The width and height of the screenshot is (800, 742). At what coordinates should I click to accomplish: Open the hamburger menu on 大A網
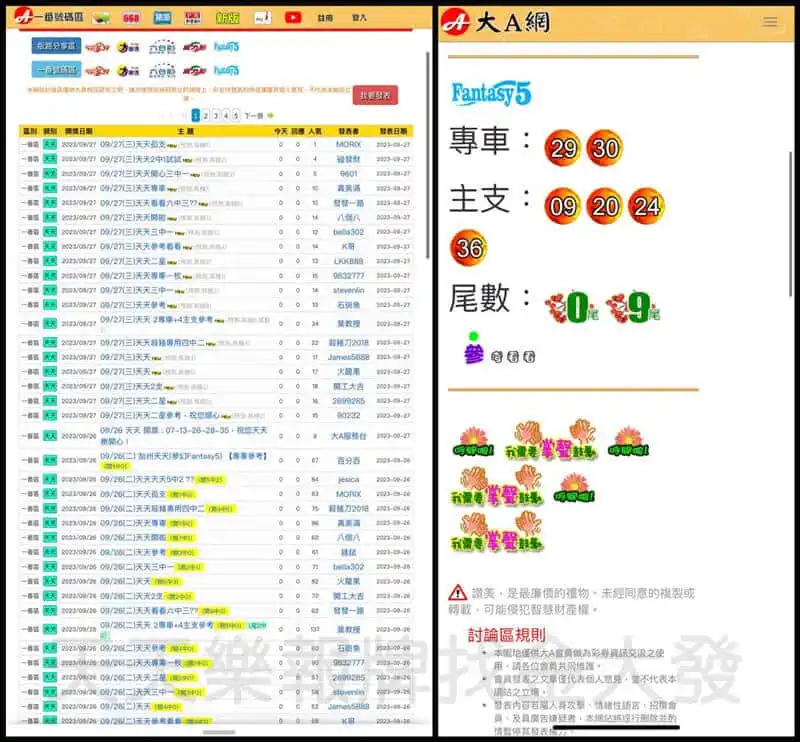click(x=769, y=21)
